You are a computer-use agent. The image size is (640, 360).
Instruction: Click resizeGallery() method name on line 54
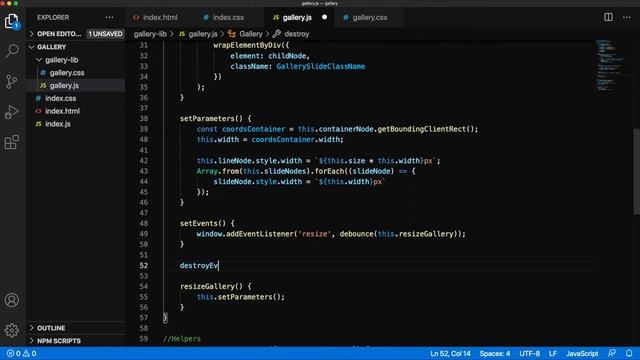pyautogui.click(x=211, y=286)
